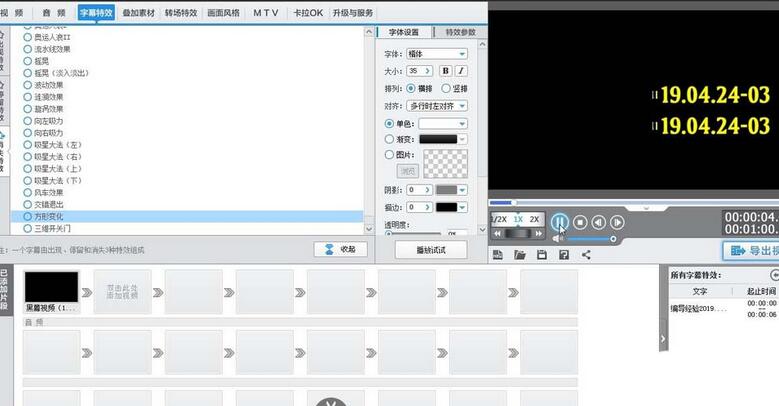Image resolution: width=779 pixels, height=406 pixels.
Task: Click the rewind double-arrow icon
Action: click(497, 233)
